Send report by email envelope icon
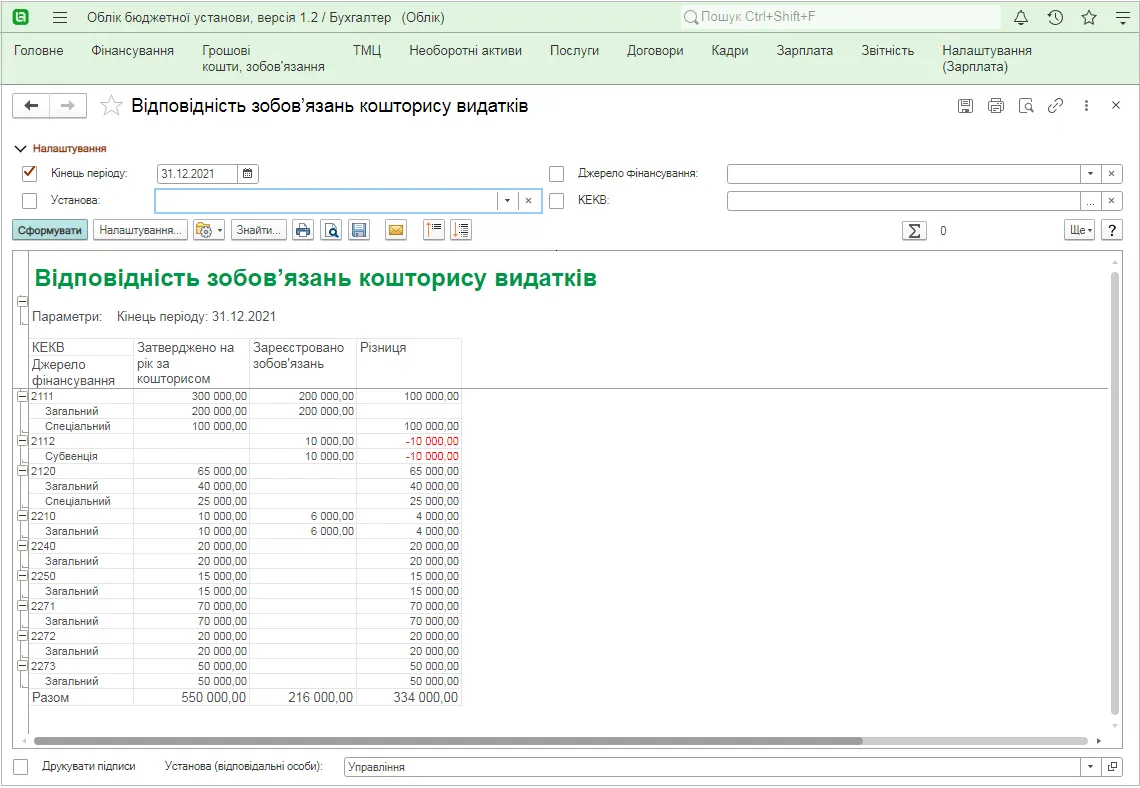The width and height of the screenshot is (1140, 788). coord(396,230)
